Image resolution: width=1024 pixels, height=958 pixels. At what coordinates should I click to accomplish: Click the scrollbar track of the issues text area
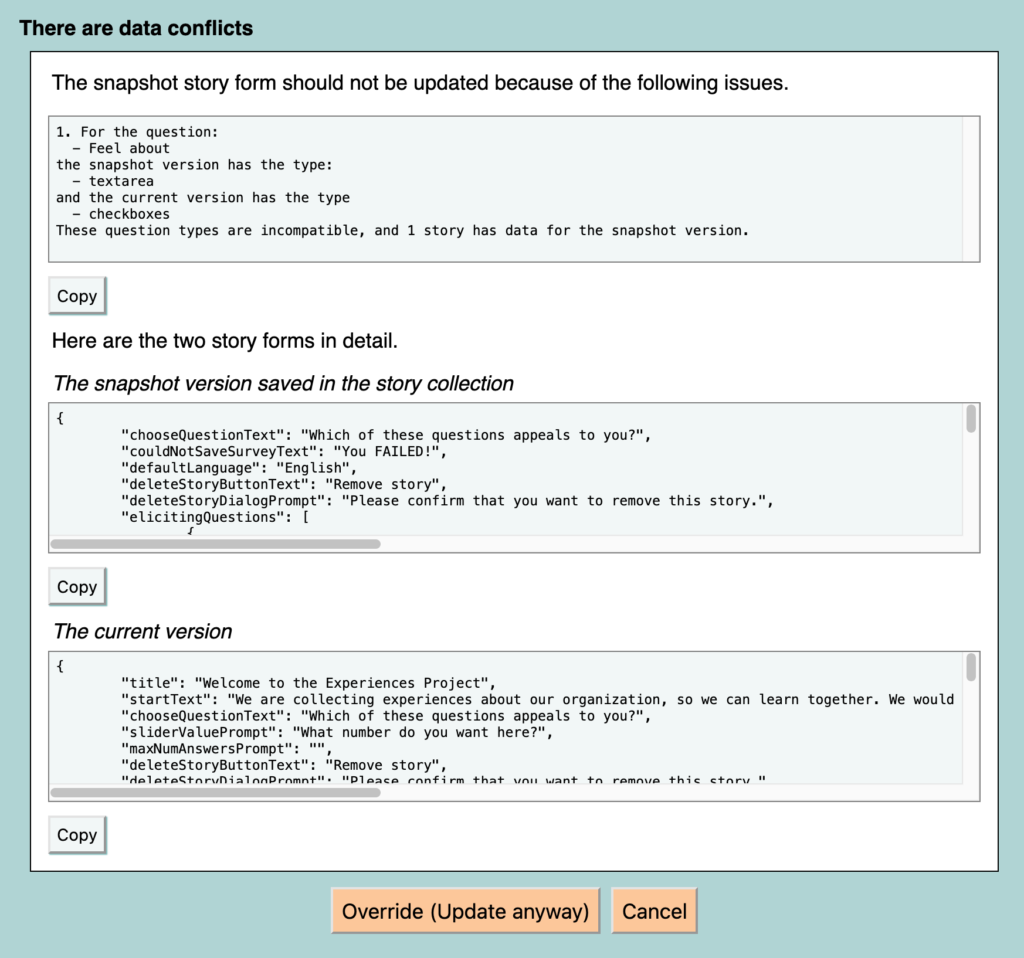971,188
